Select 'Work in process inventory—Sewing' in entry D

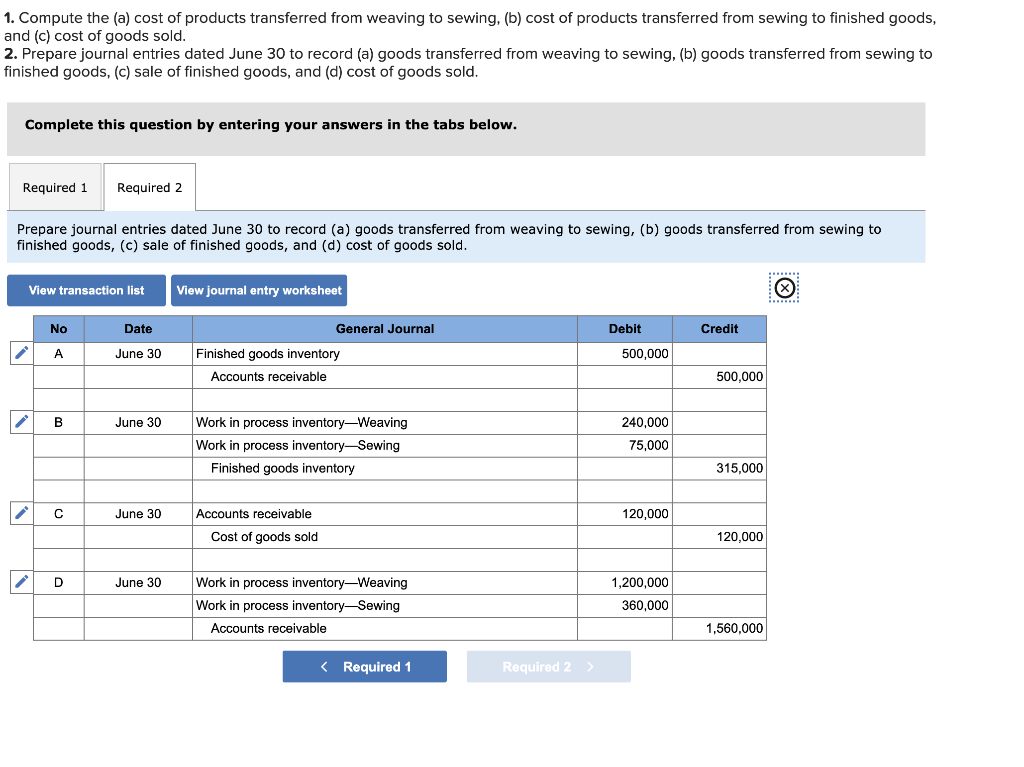[385, 606]
